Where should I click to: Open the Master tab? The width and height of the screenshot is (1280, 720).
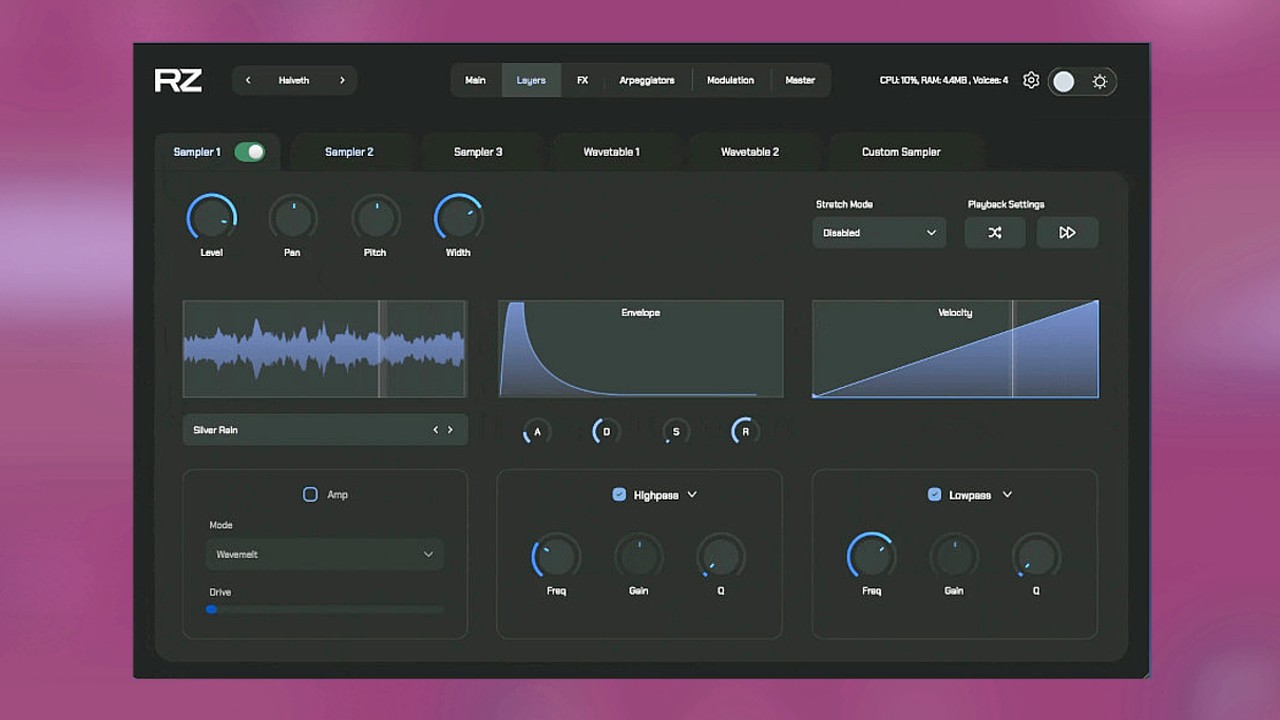point(800,80)
